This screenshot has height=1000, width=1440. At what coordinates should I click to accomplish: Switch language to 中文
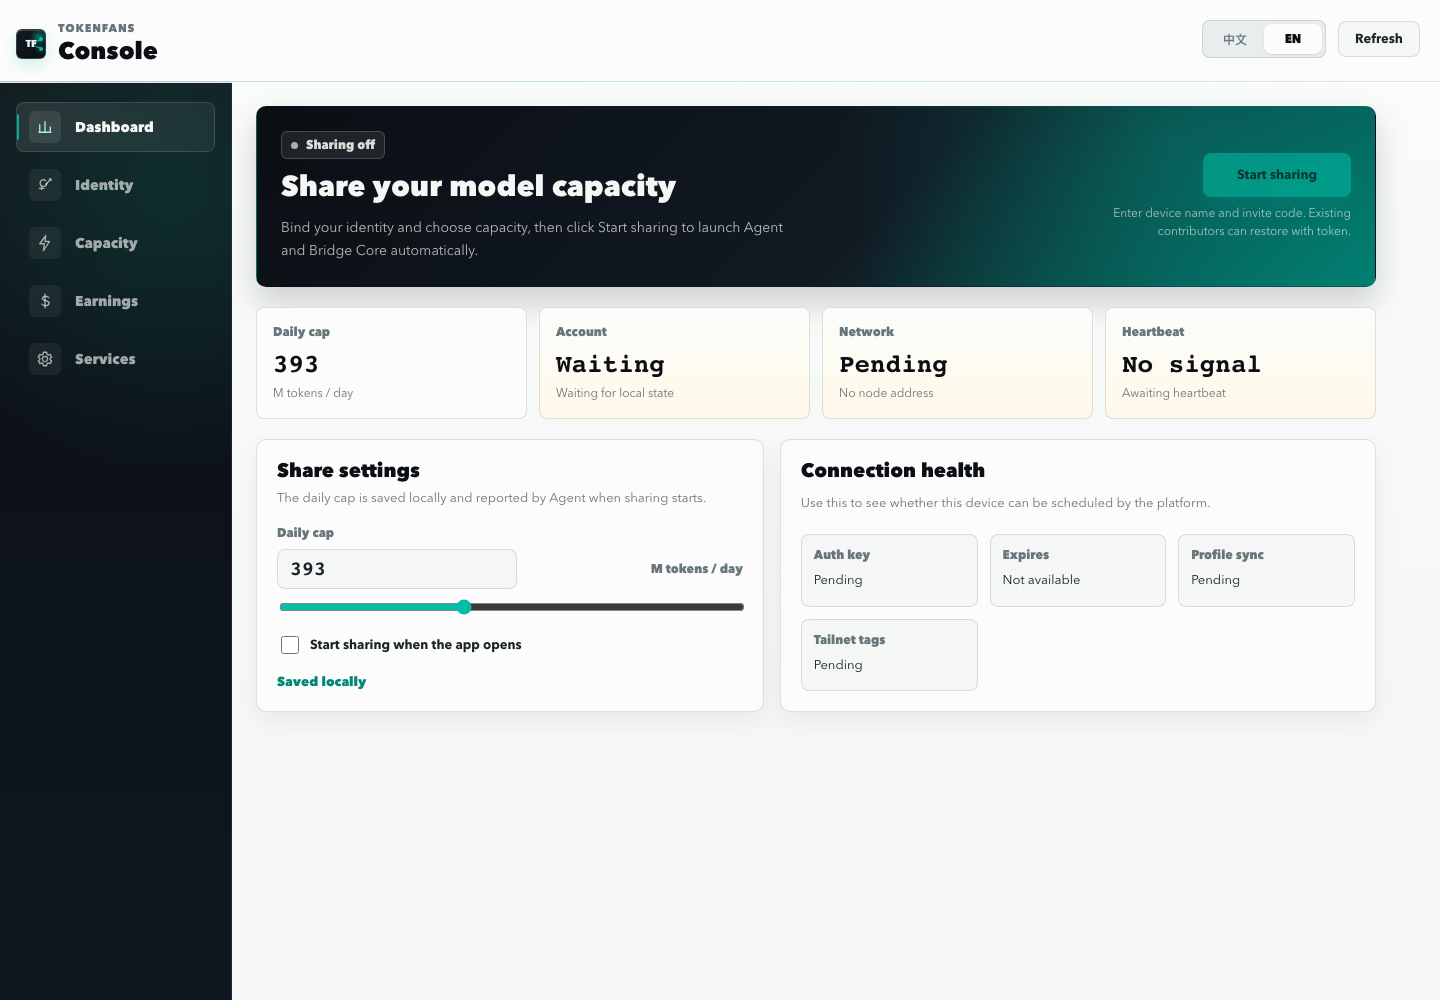[1235, 39]
